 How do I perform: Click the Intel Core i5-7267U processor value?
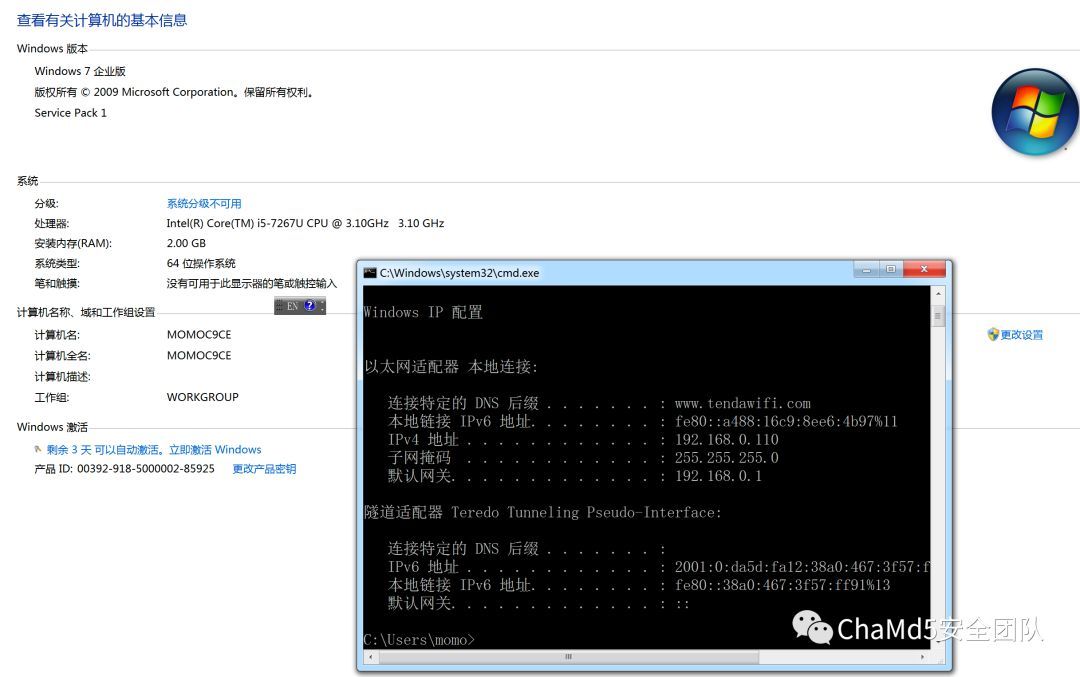(x=305, y=223)
